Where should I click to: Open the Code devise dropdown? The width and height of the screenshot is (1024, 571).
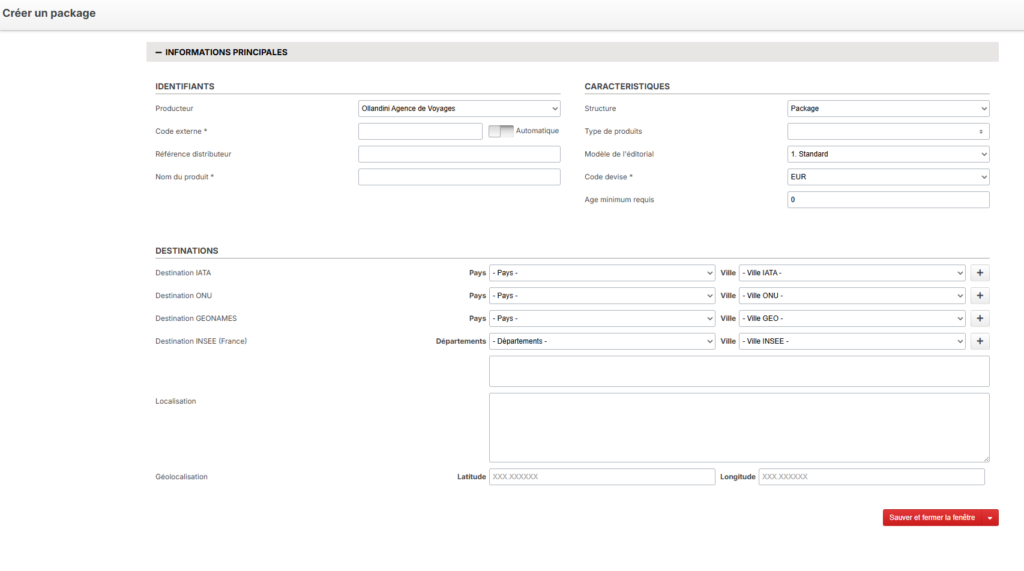(x=888, y=177)
